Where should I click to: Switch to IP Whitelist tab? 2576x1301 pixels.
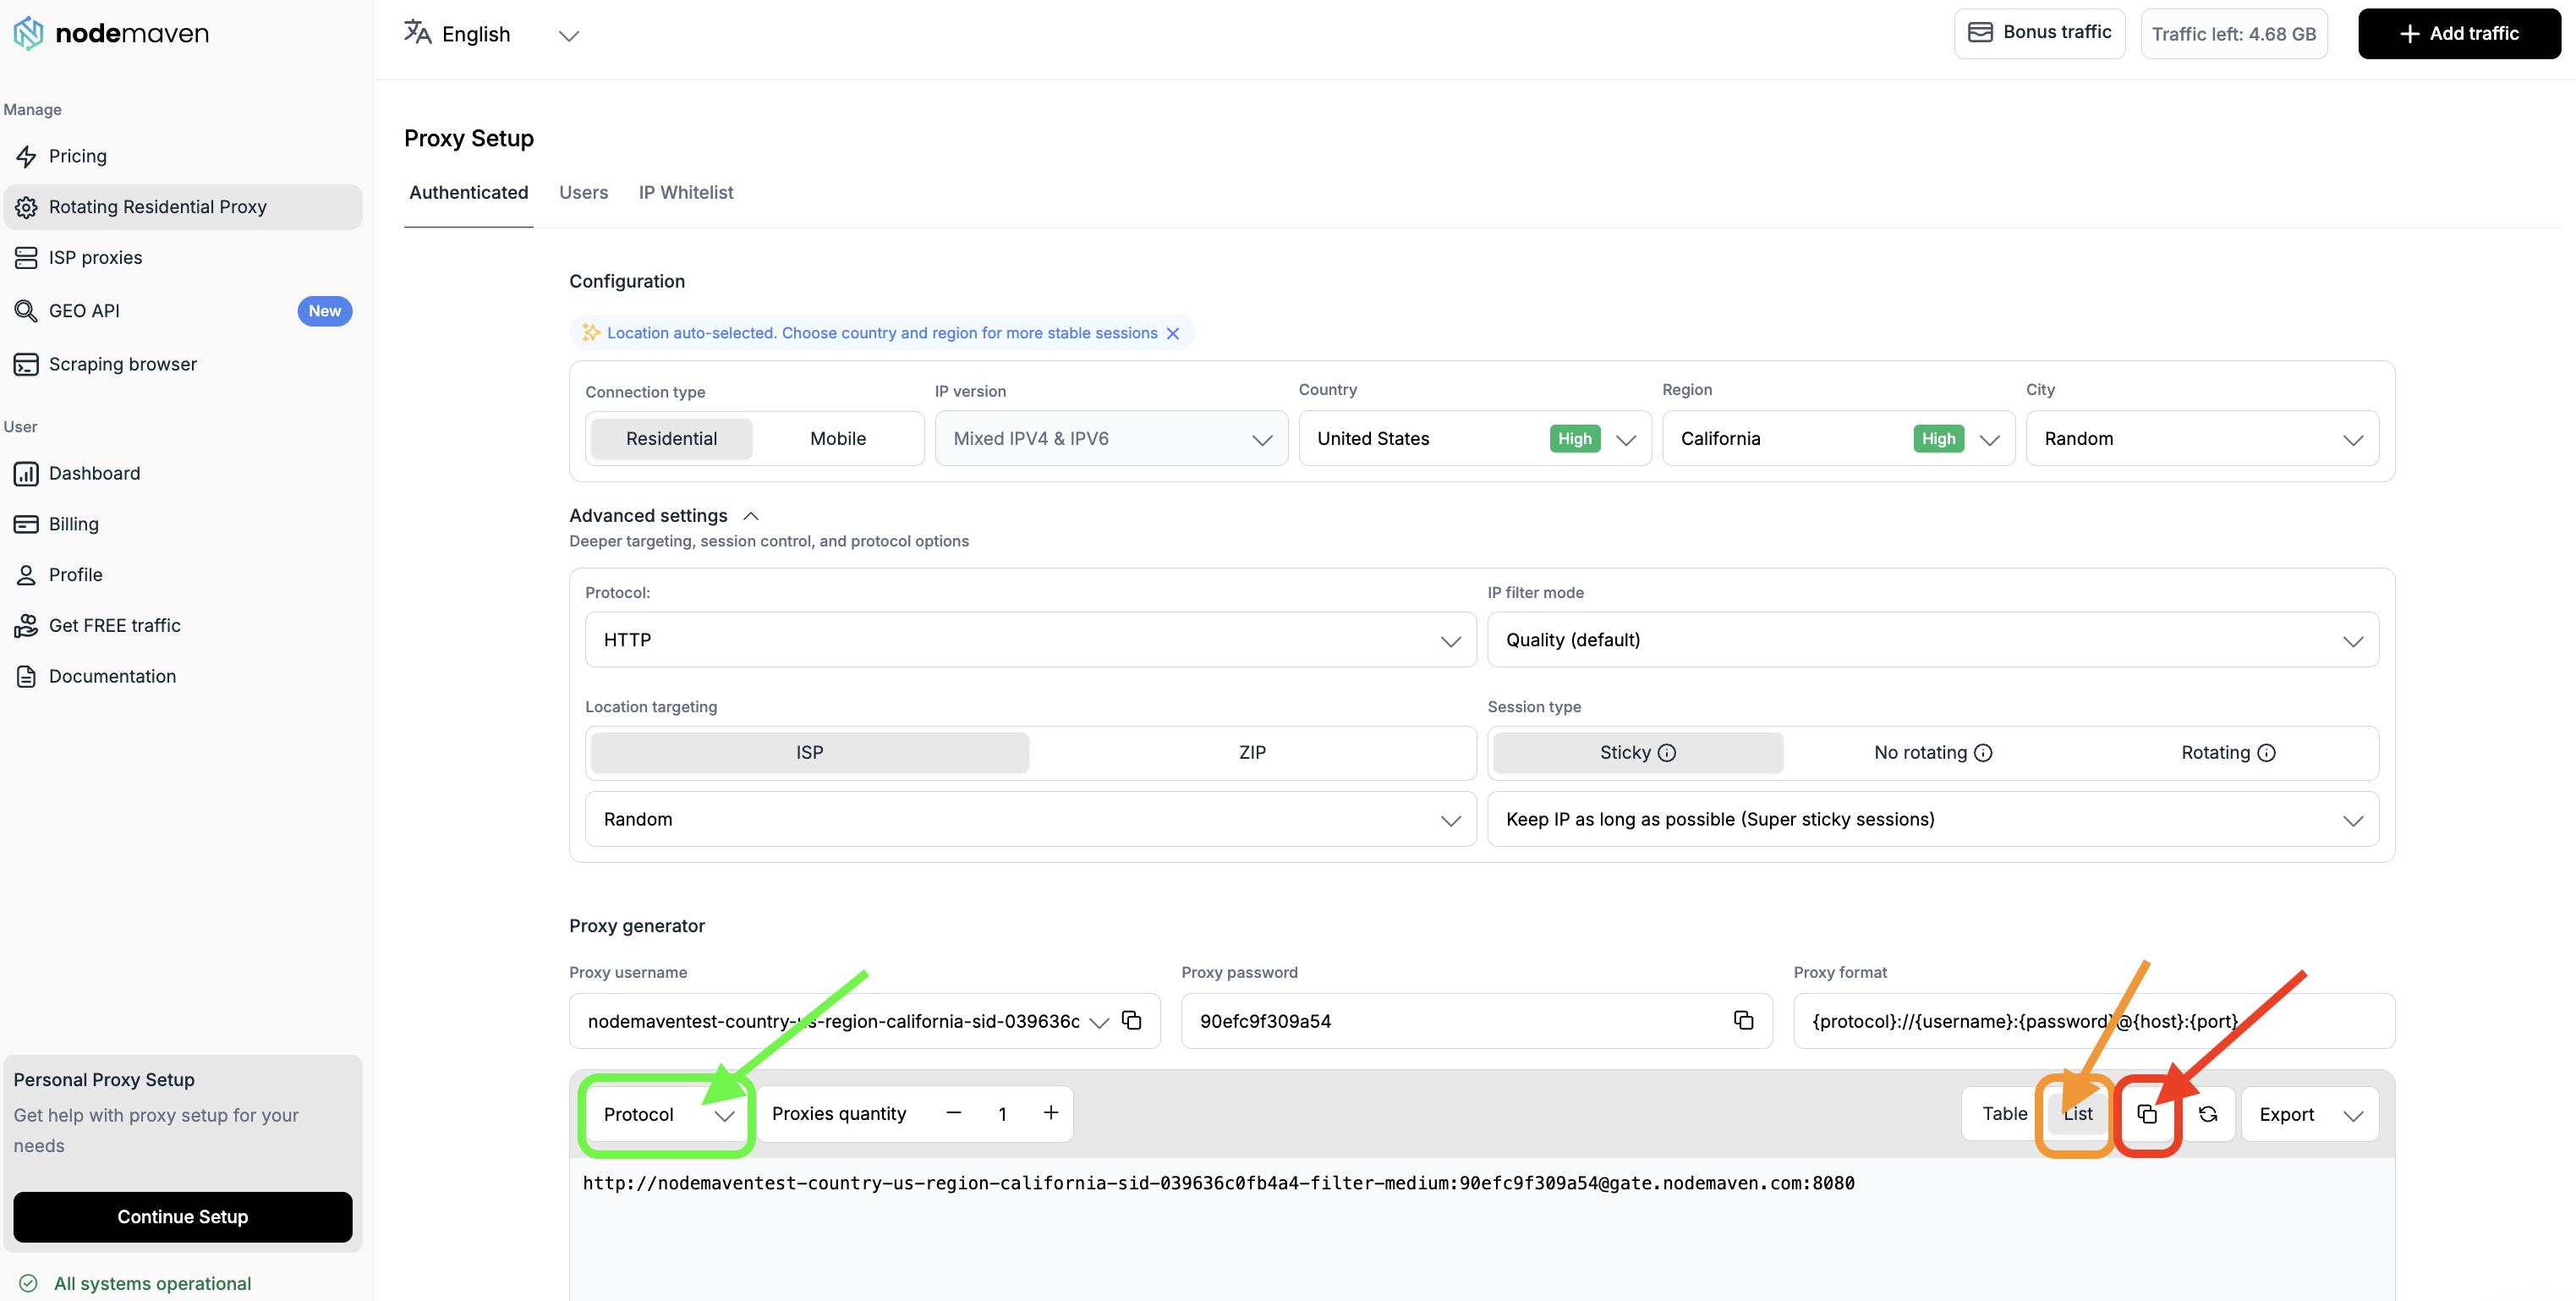coord(686,192)
